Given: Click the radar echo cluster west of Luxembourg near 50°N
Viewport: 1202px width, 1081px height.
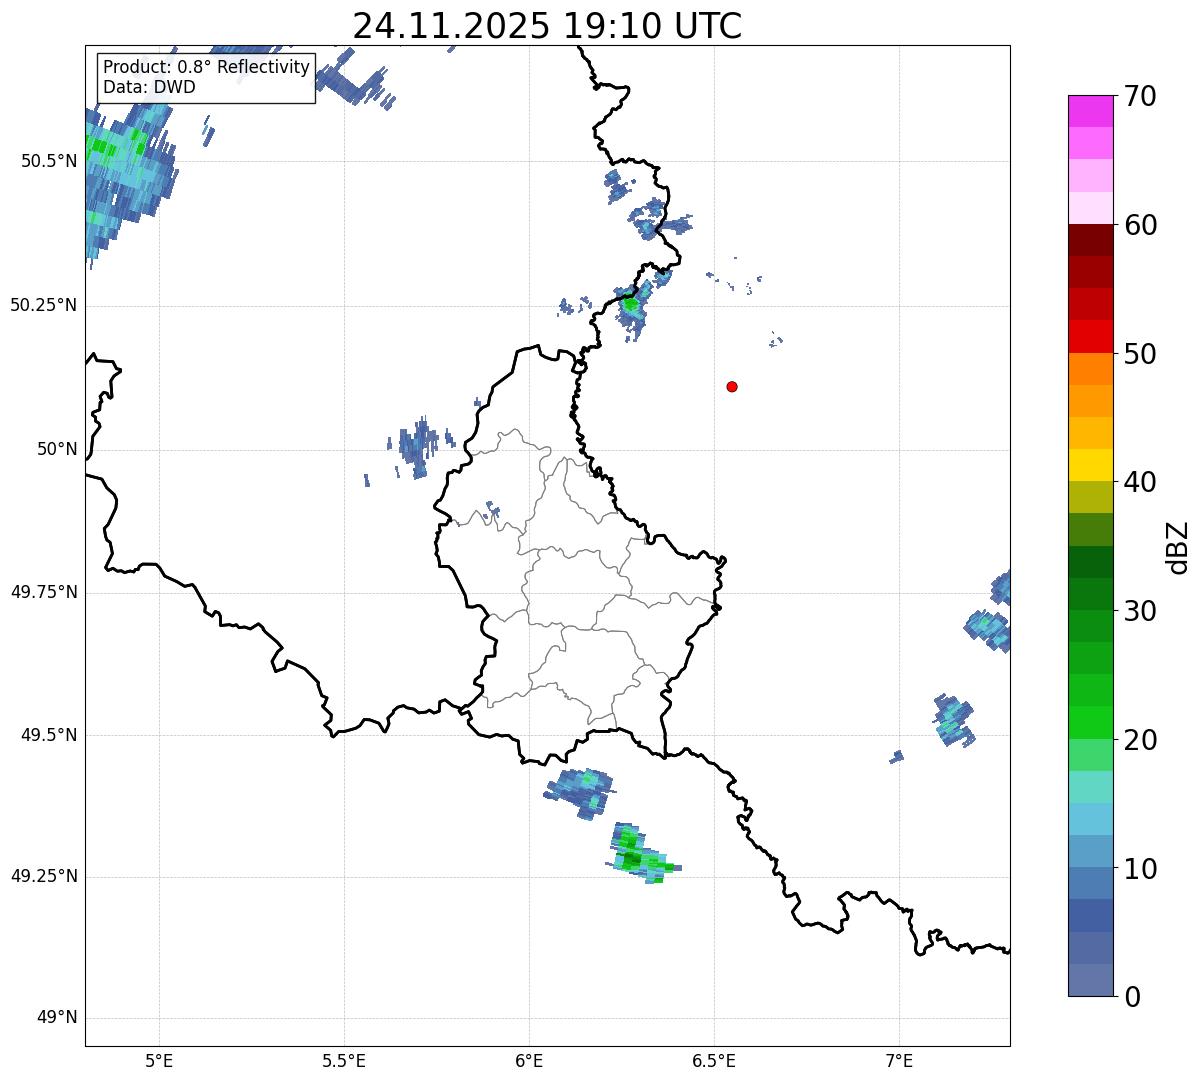Looking at the screenshot, I should (x=418, y=448).
